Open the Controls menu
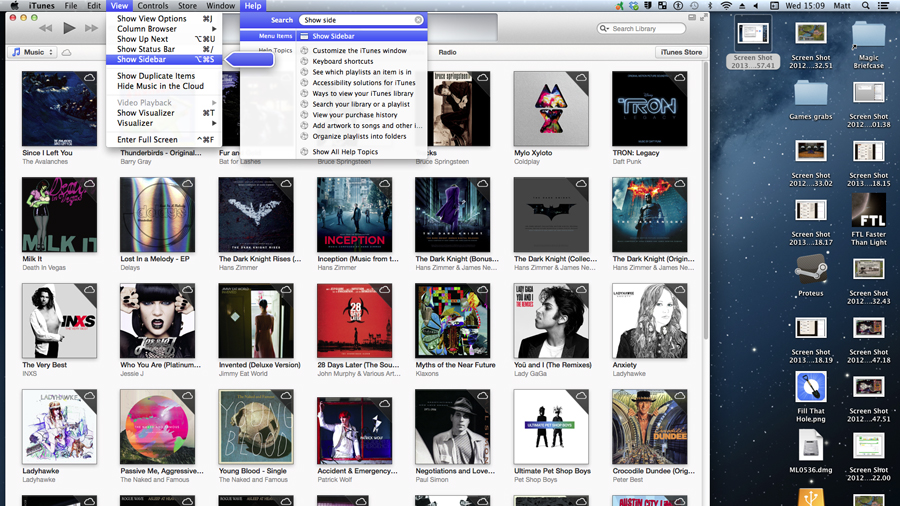This screenshot has width=900, height=506. 153,6
